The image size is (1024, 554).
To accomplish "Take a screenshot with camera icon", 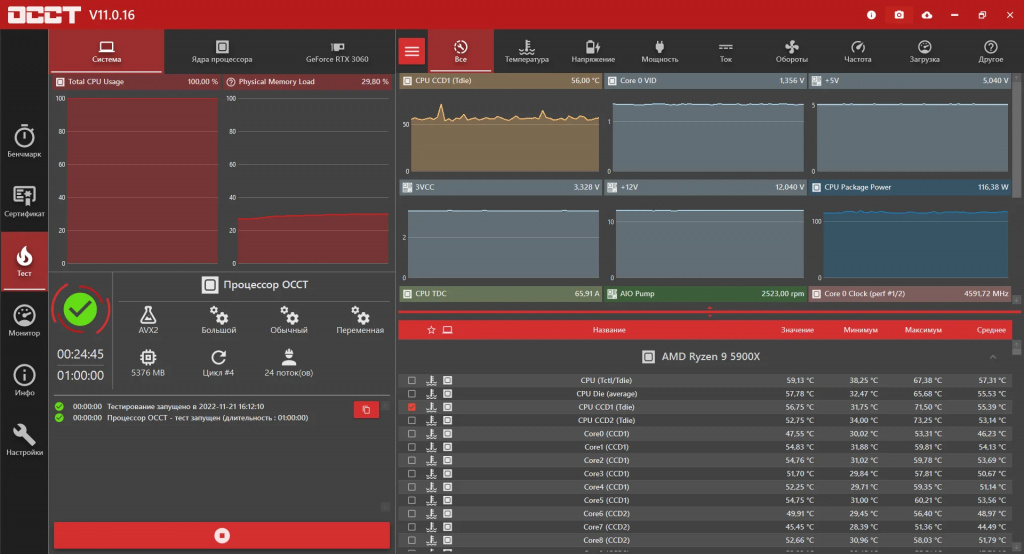I will point(899,14).
